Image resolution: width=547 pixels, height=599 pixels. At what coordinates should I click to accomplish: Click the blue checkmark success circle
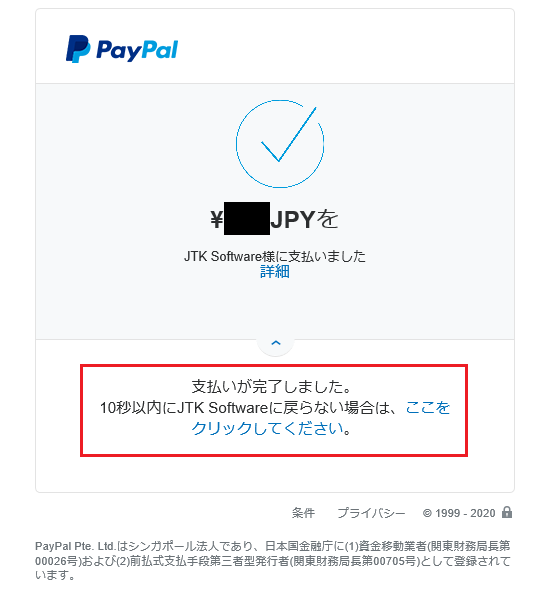pos(280,144)
